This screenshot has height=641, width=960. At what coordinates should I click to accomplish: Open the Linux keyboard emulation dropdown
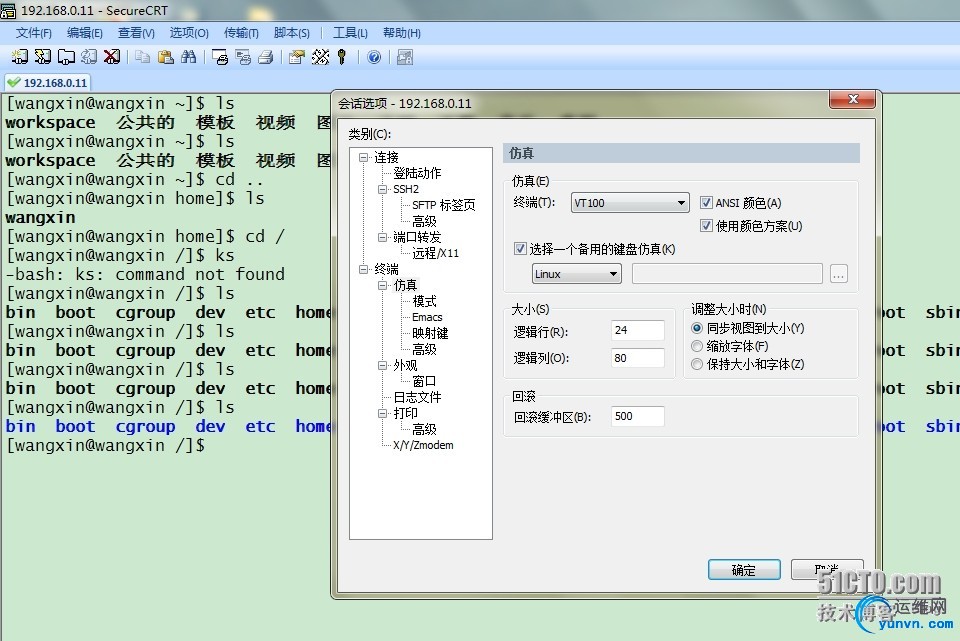pyautogui.click(x=577, y=274)
